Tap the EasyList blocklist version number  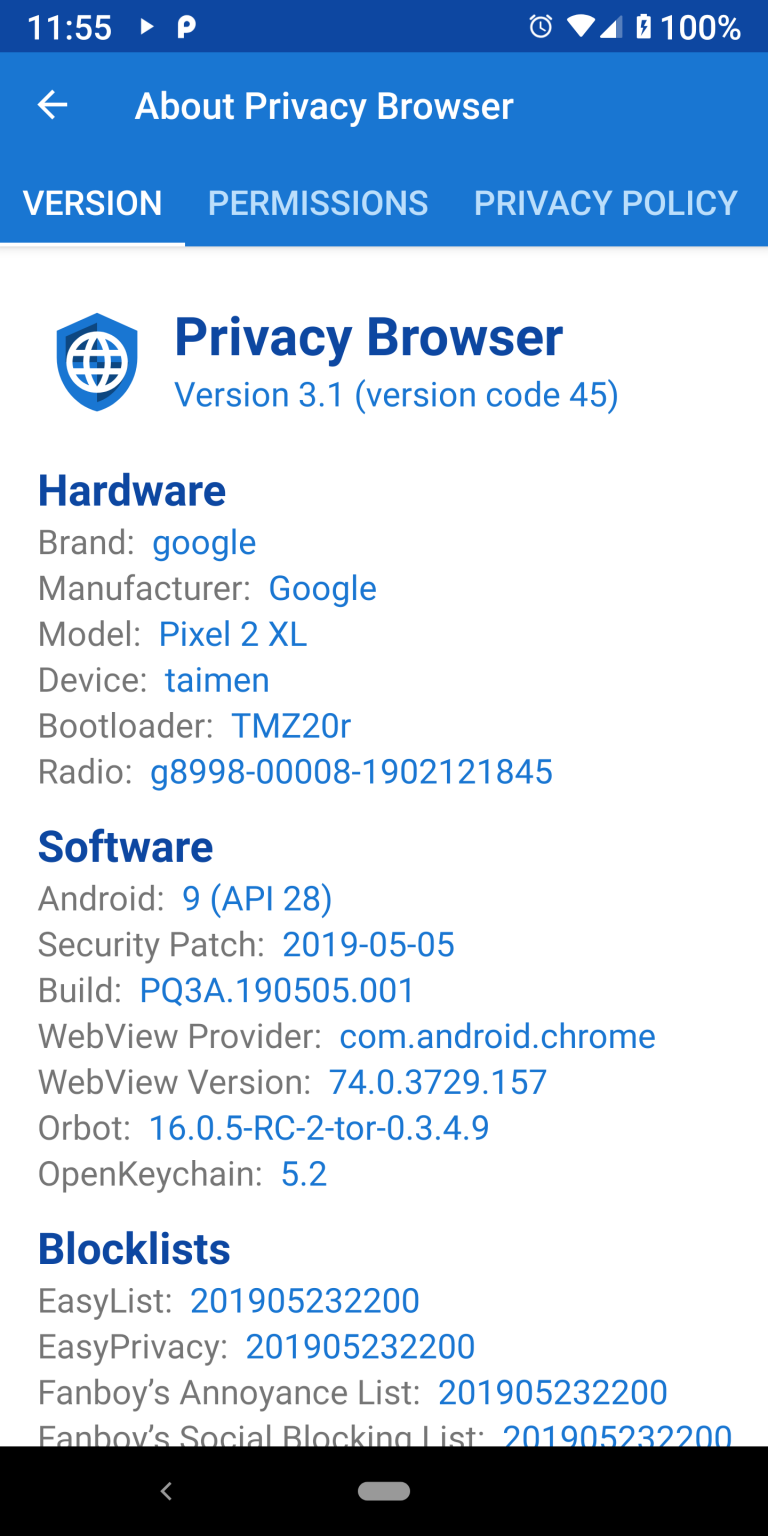(x=304, y=1300)
